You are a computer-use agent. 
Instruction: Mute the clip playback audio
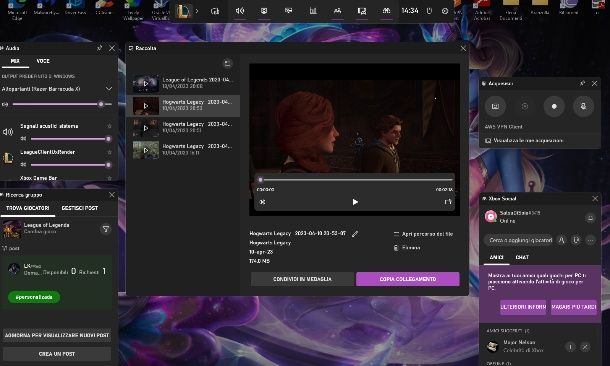[263, 202]
